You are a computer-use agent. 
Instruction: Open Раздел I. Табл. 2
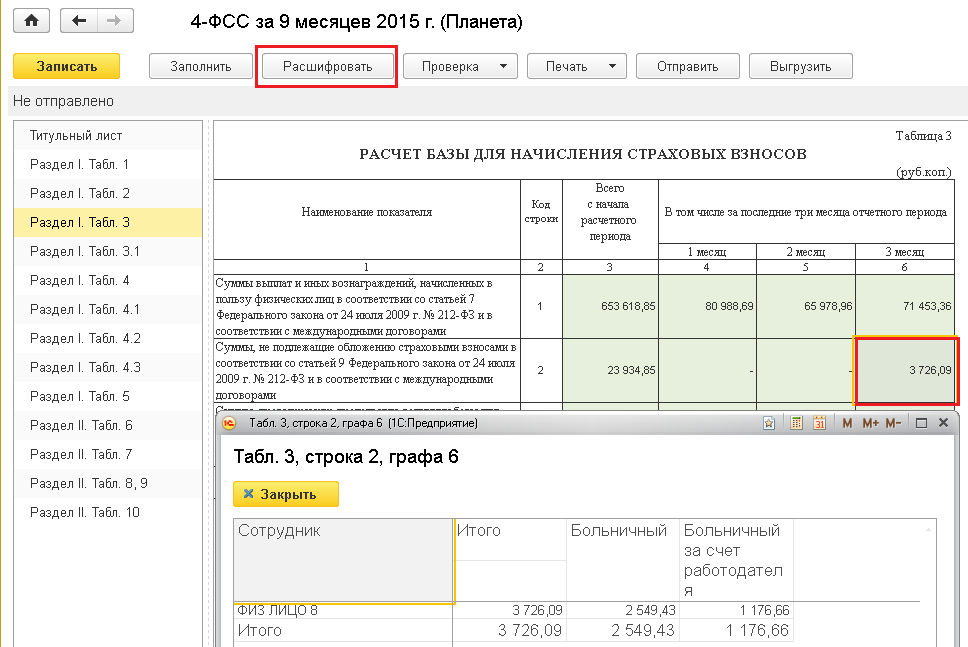(108, 193)
